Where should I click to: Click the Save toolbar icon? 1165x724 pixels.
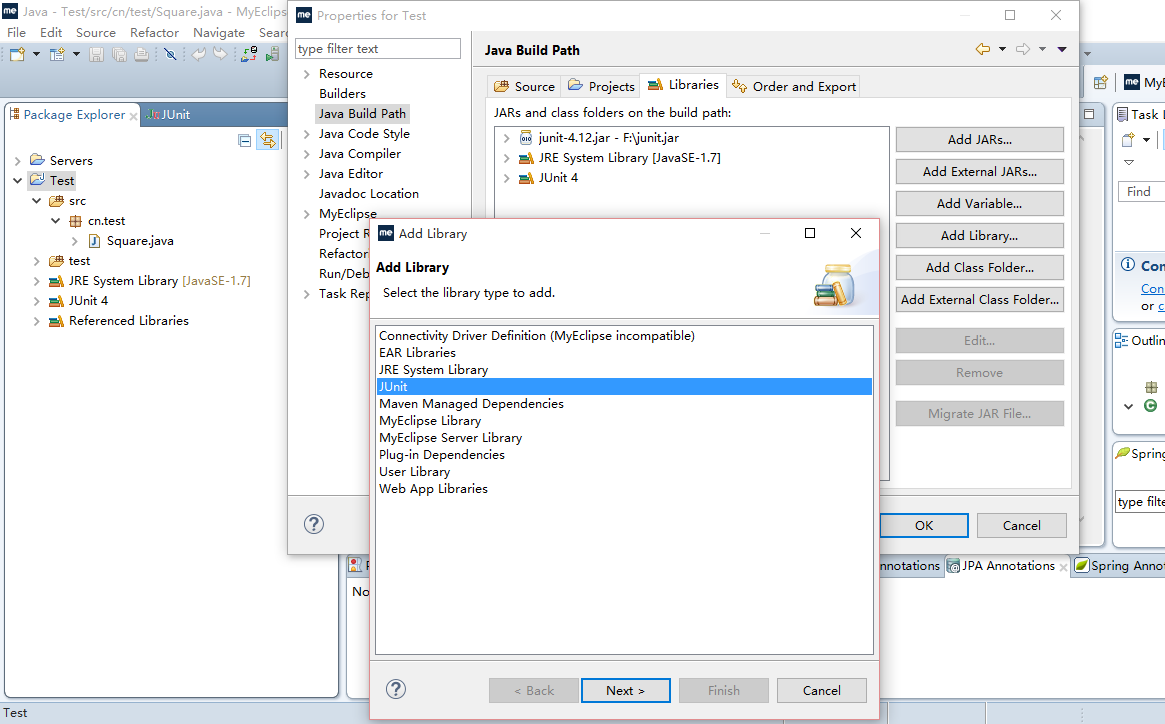96,54
